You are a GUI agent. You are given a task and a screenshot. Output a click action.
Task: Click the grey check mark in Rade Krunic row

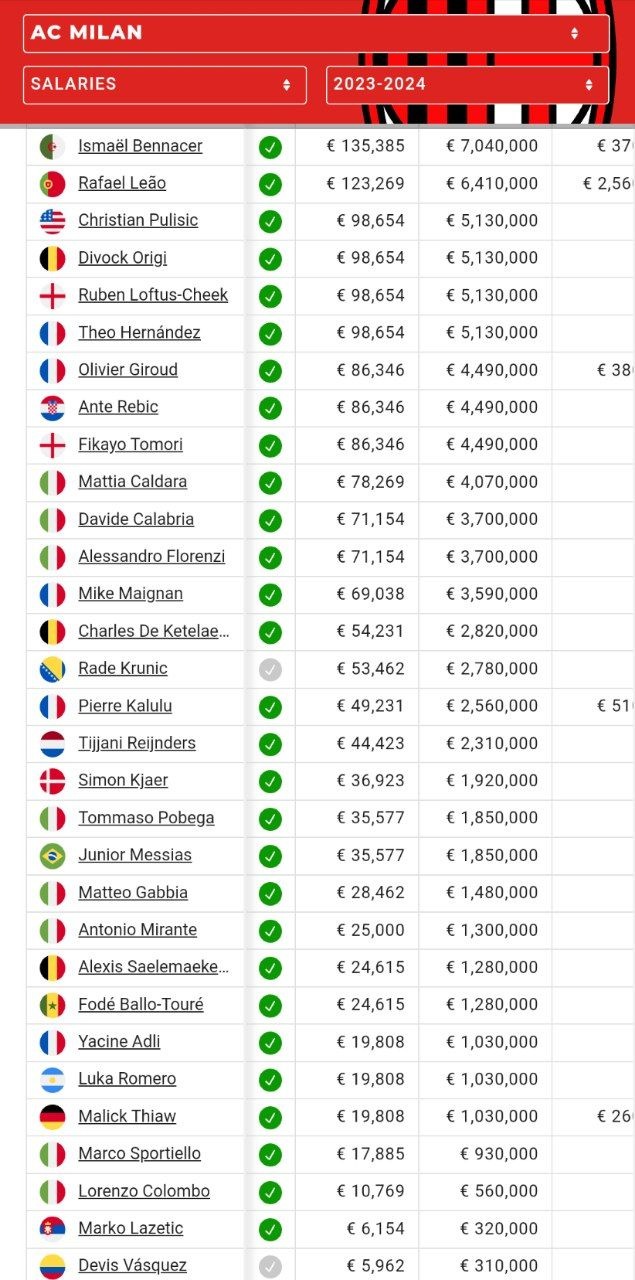pos(270,670)
